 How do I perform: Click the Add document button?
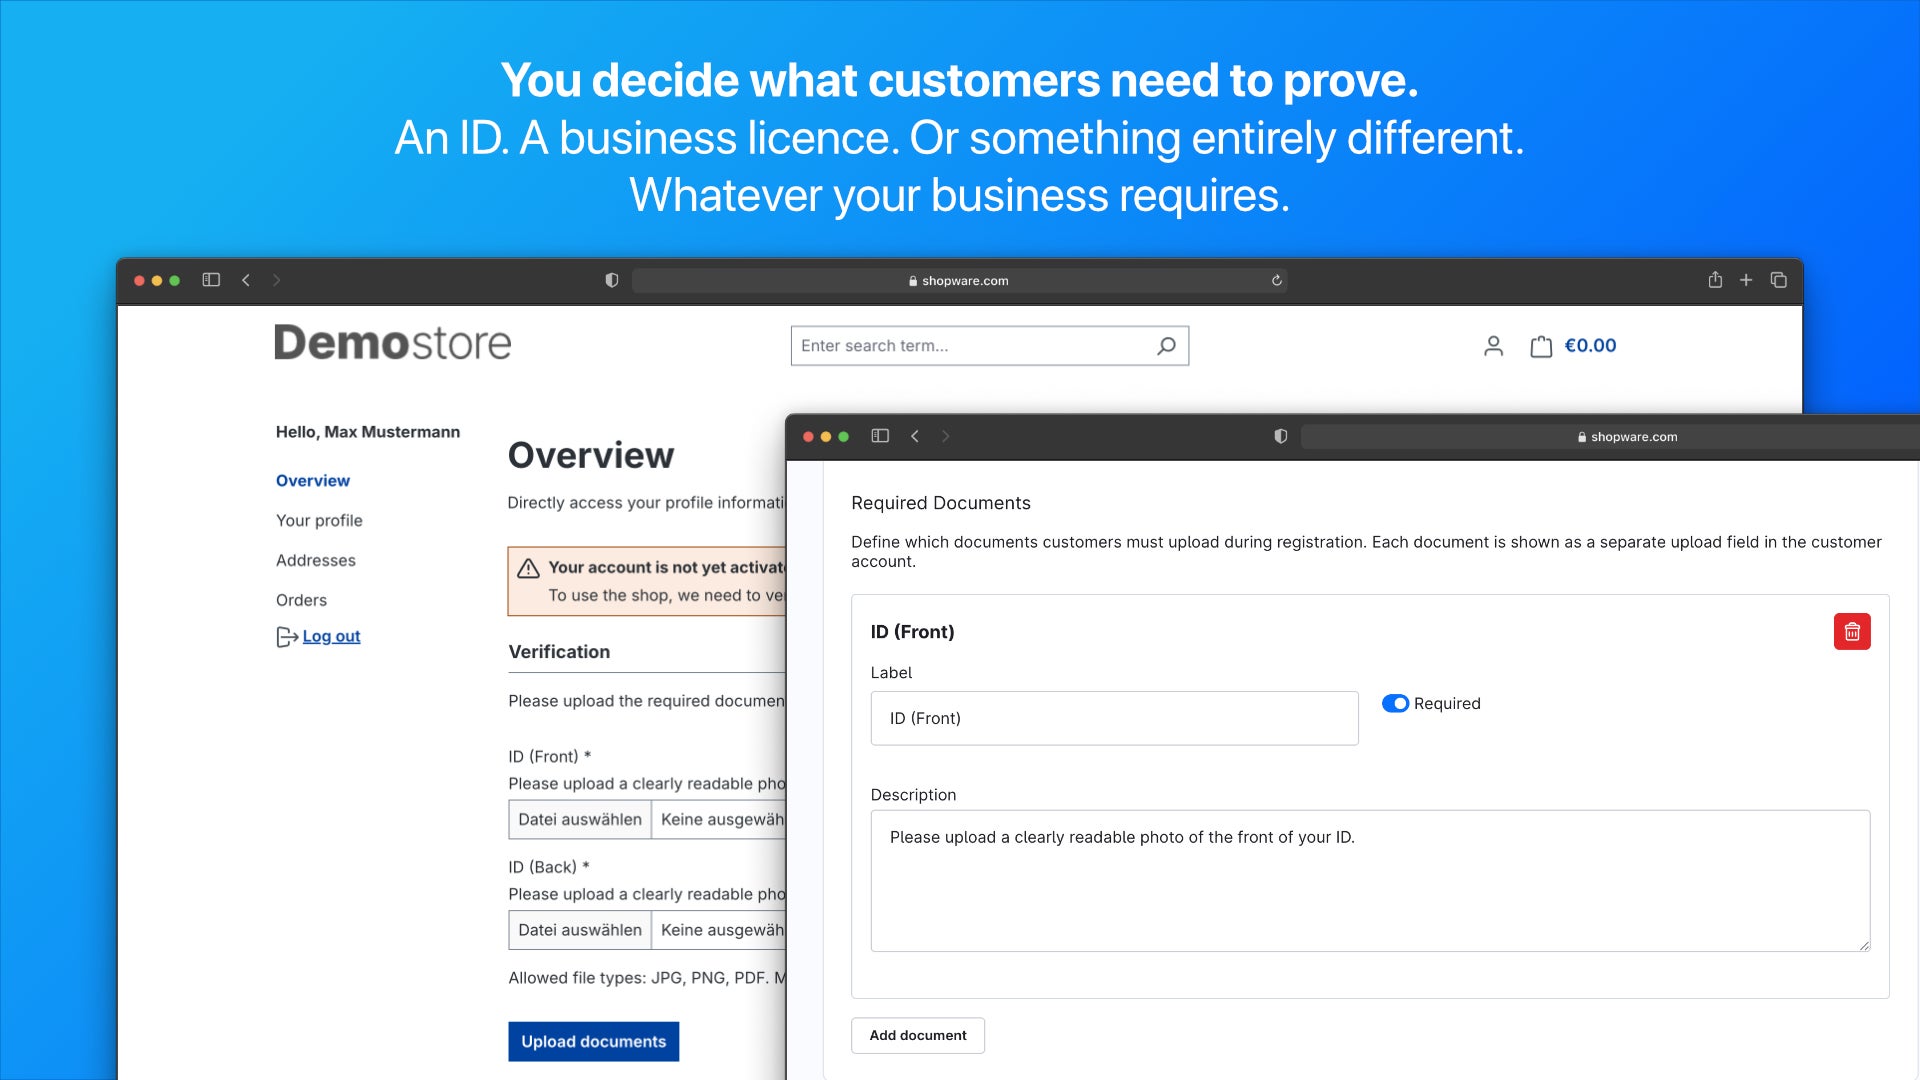(917, 1035)
